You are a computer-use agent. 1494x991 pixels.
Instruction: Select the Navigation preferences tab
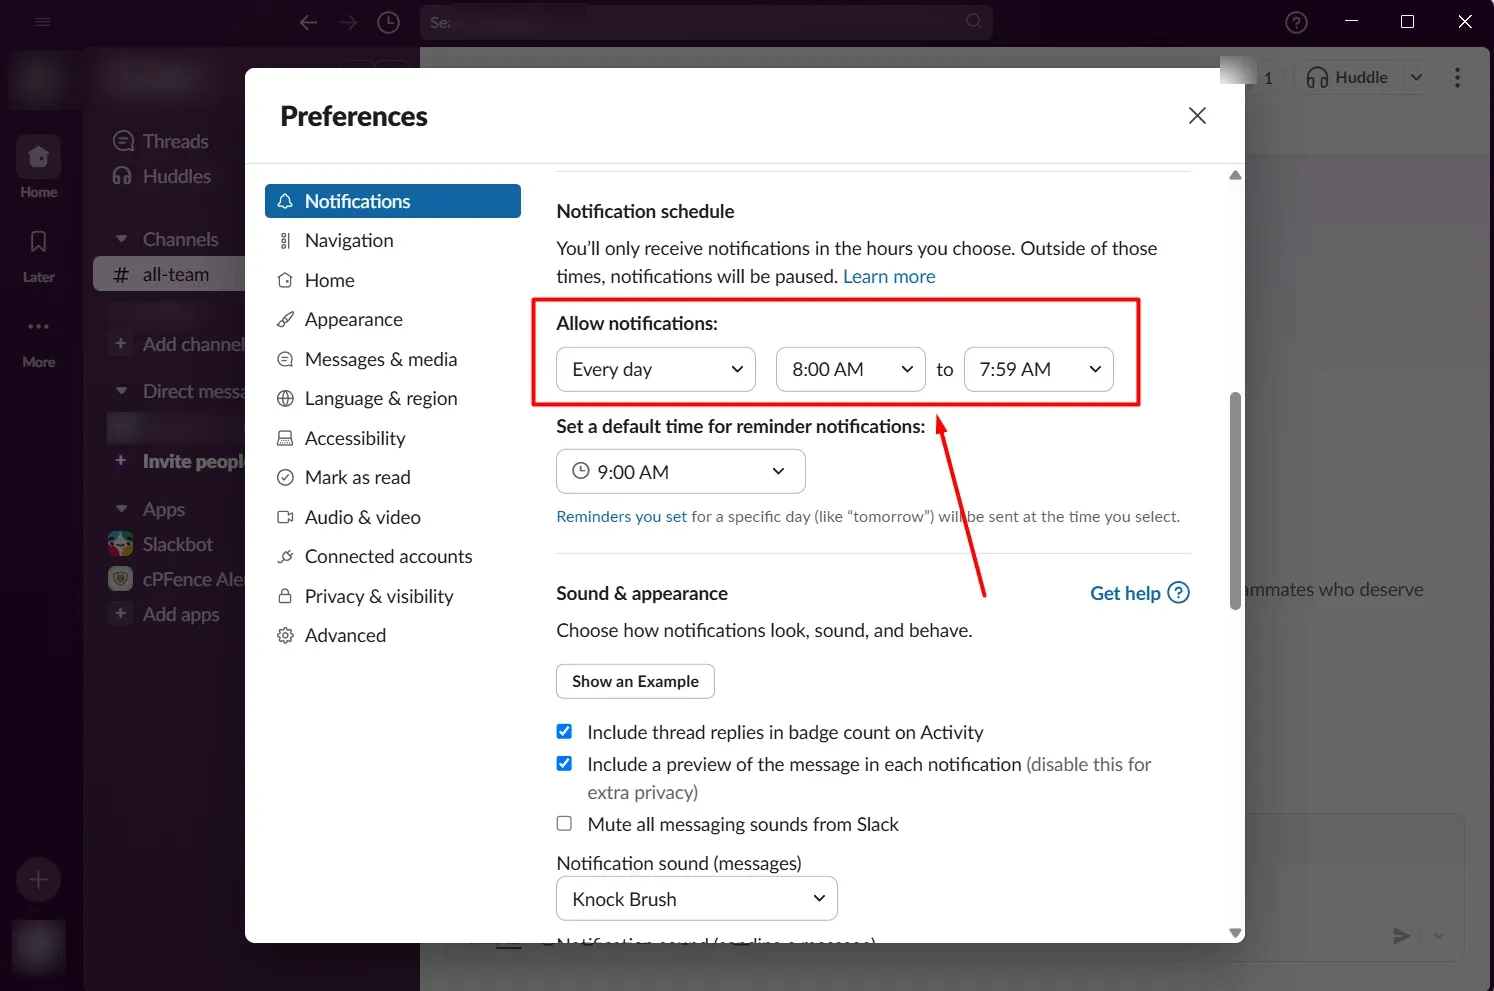393,241
